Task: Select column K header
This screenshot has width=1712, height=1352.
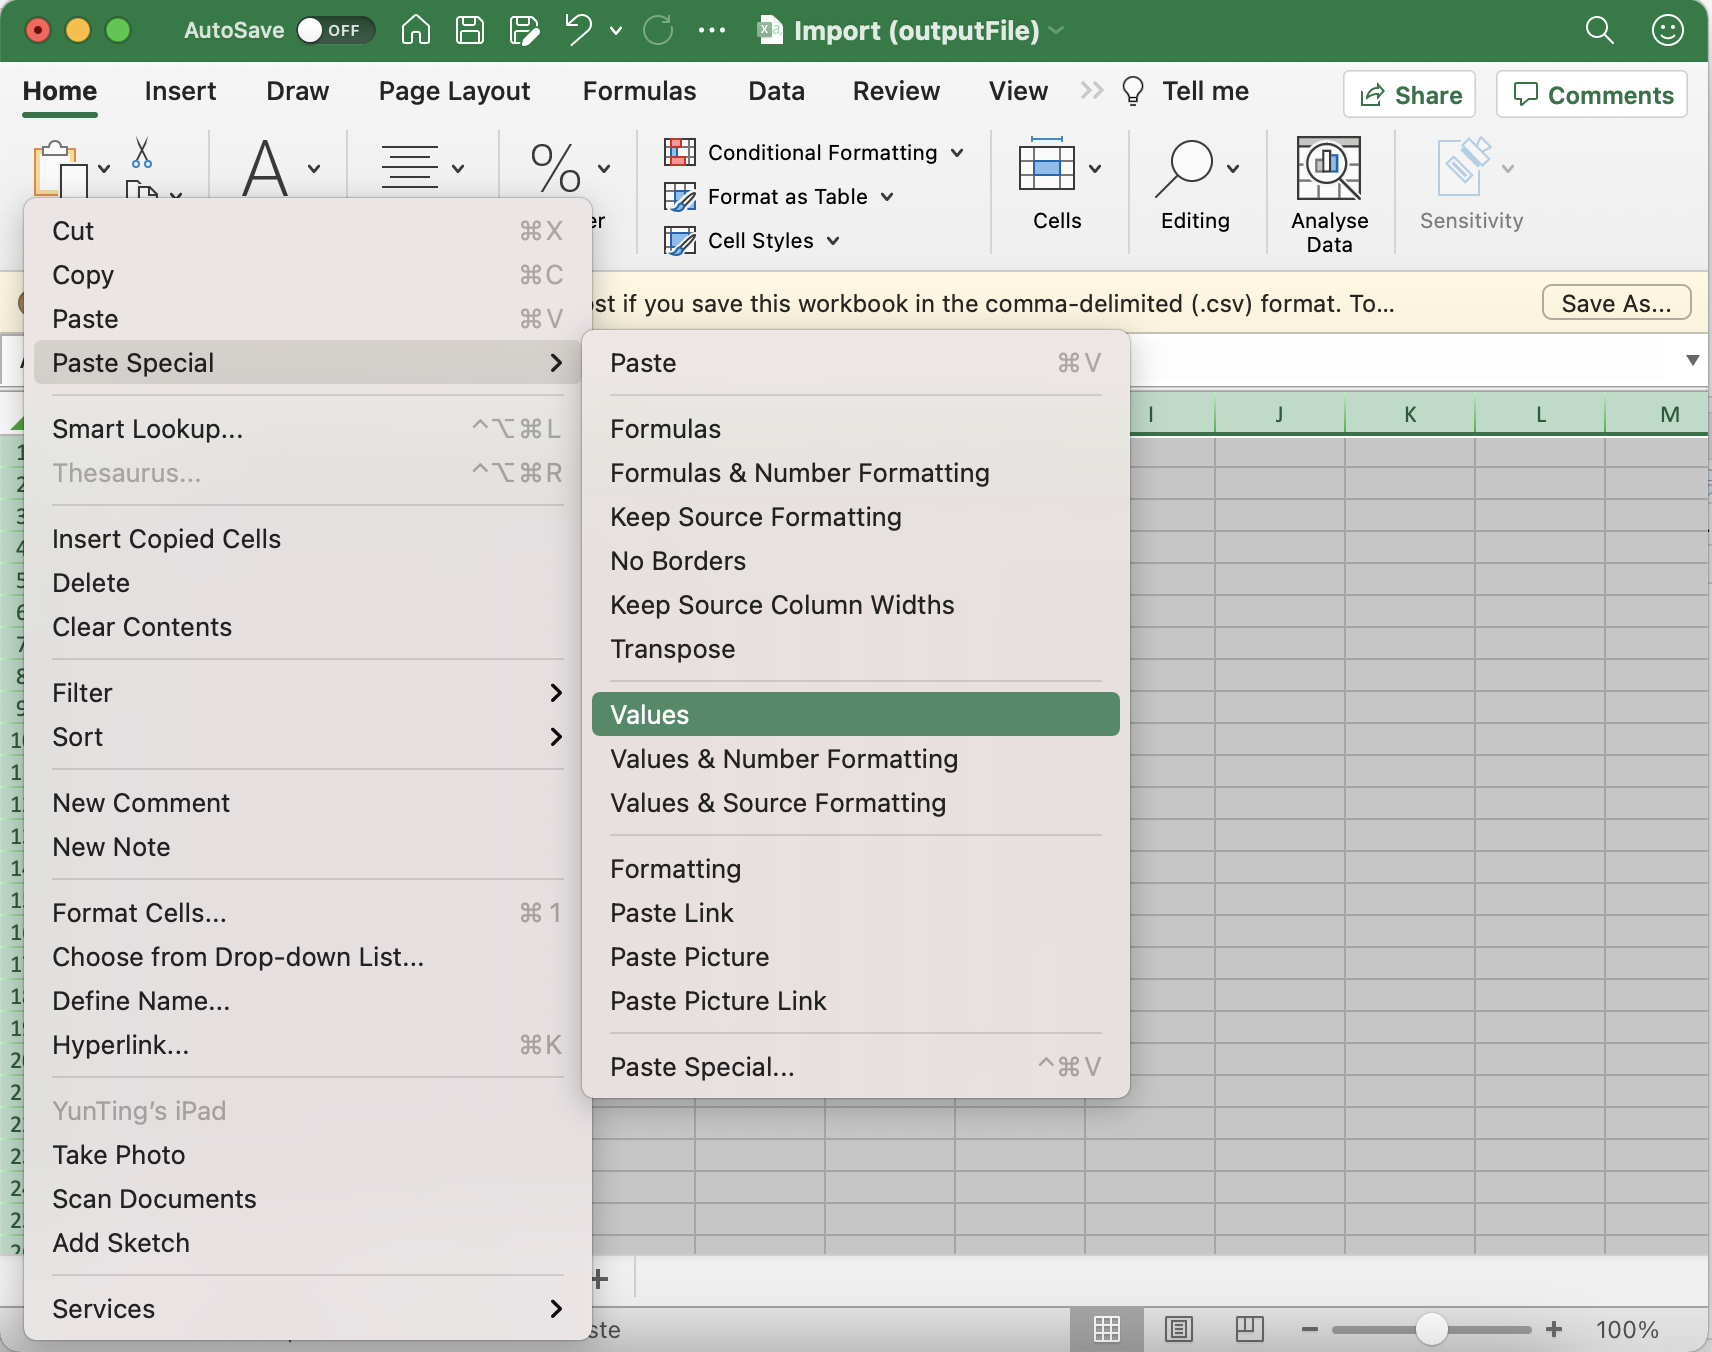Action: 1409,415
